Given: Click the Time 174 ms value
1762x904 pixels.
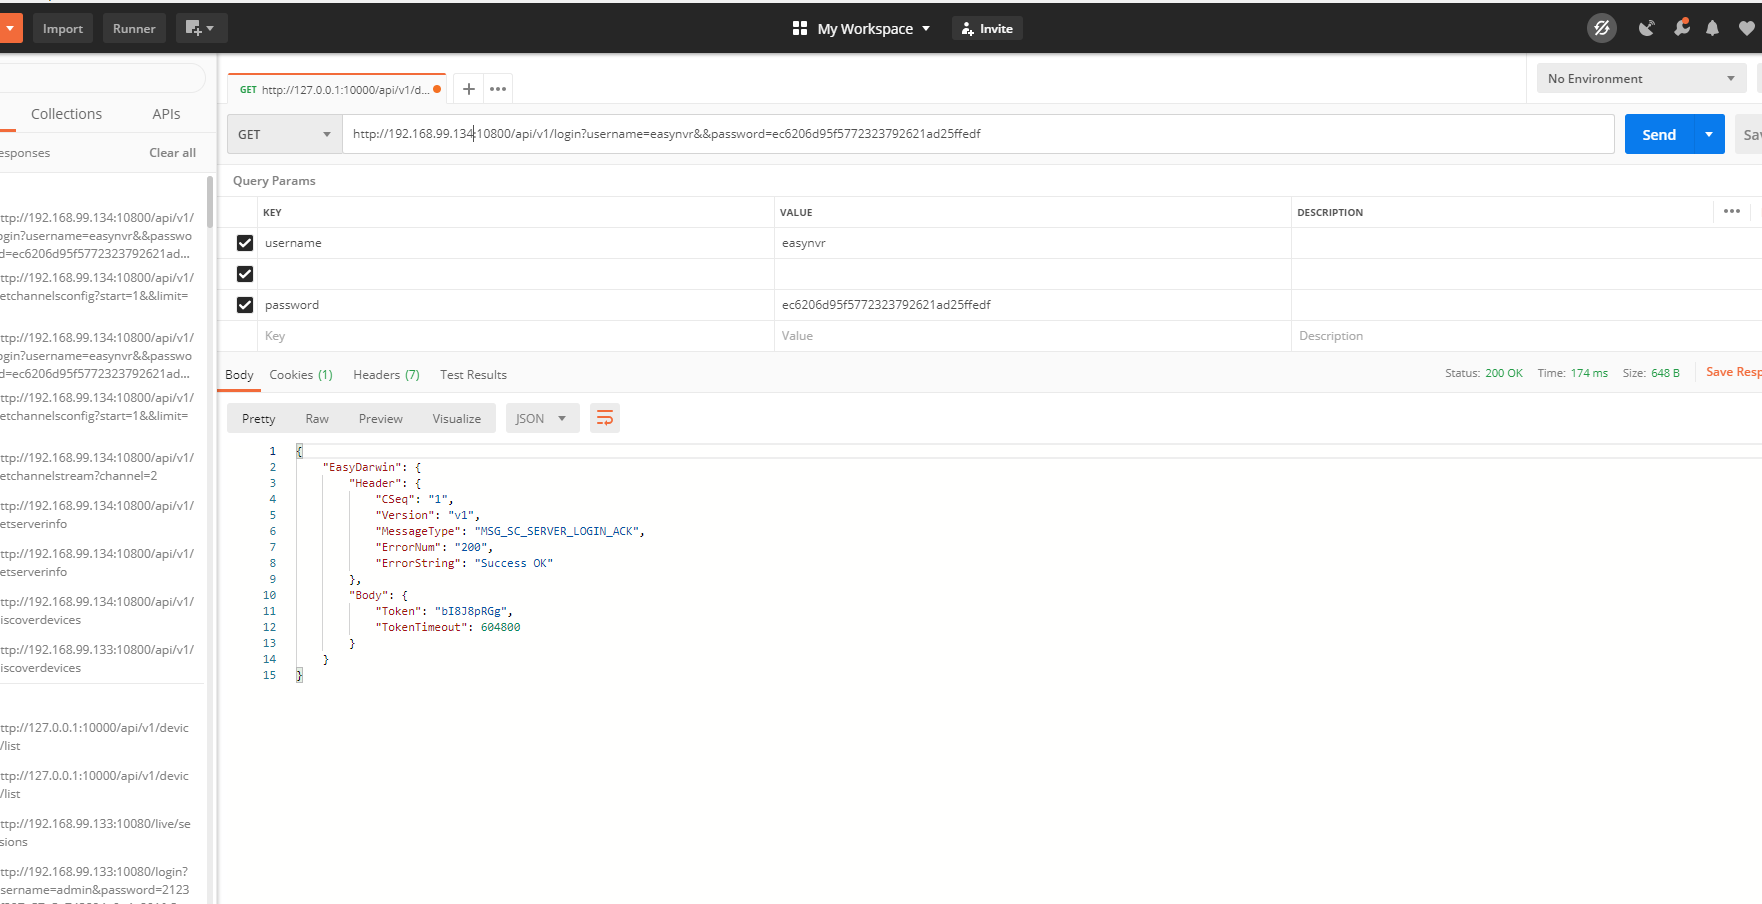Looking at the screenshot, I should point(1589,373).
